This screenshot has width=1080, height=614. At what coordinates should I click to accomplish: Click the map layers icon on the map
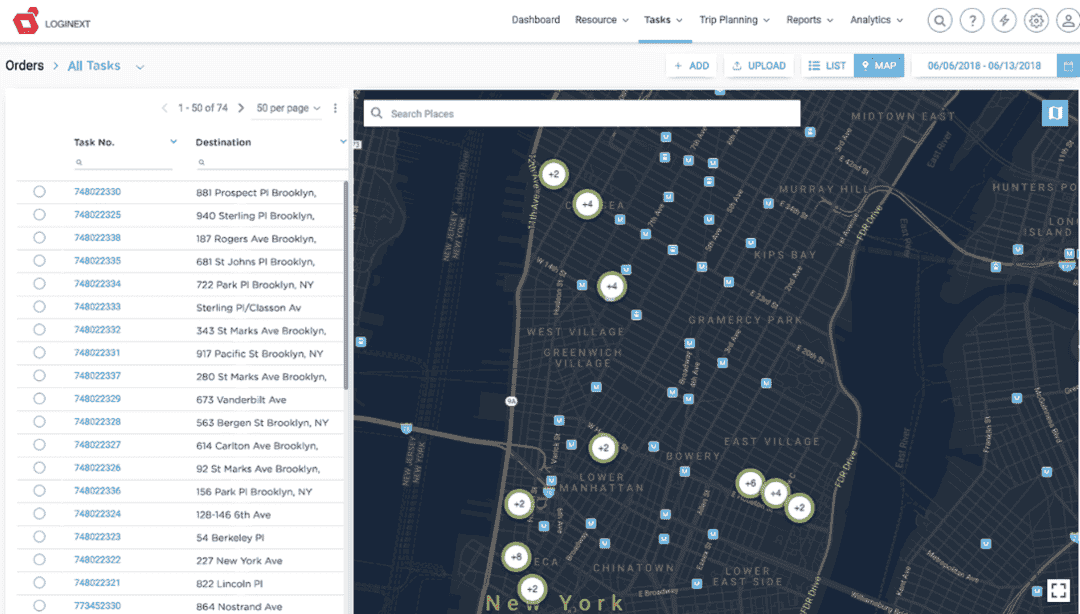(x=1054, y=112)
